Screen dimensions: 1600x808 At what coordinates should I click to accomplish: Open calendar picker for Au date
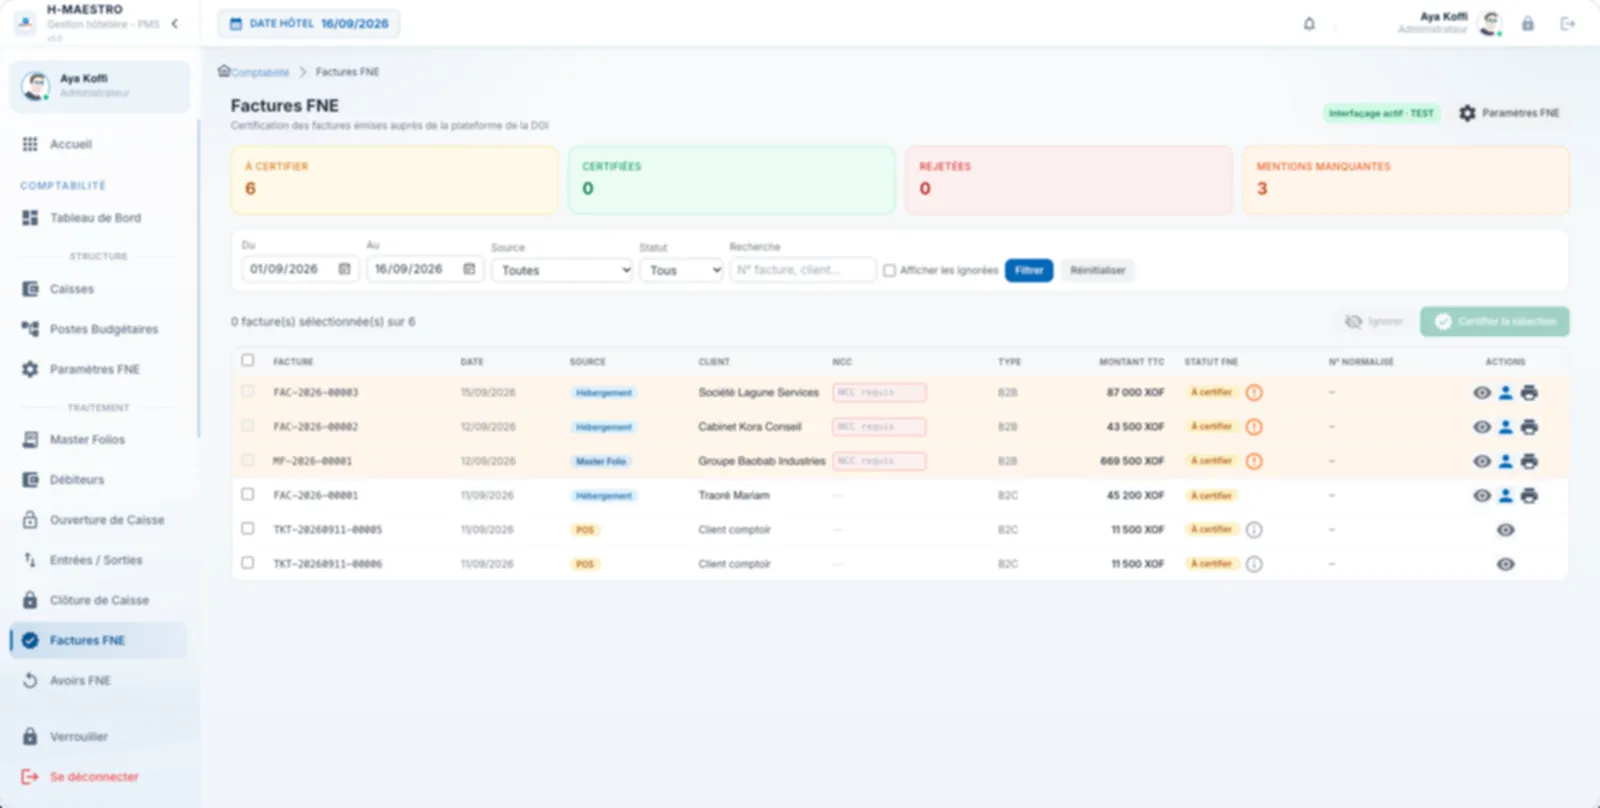(469, 269)
